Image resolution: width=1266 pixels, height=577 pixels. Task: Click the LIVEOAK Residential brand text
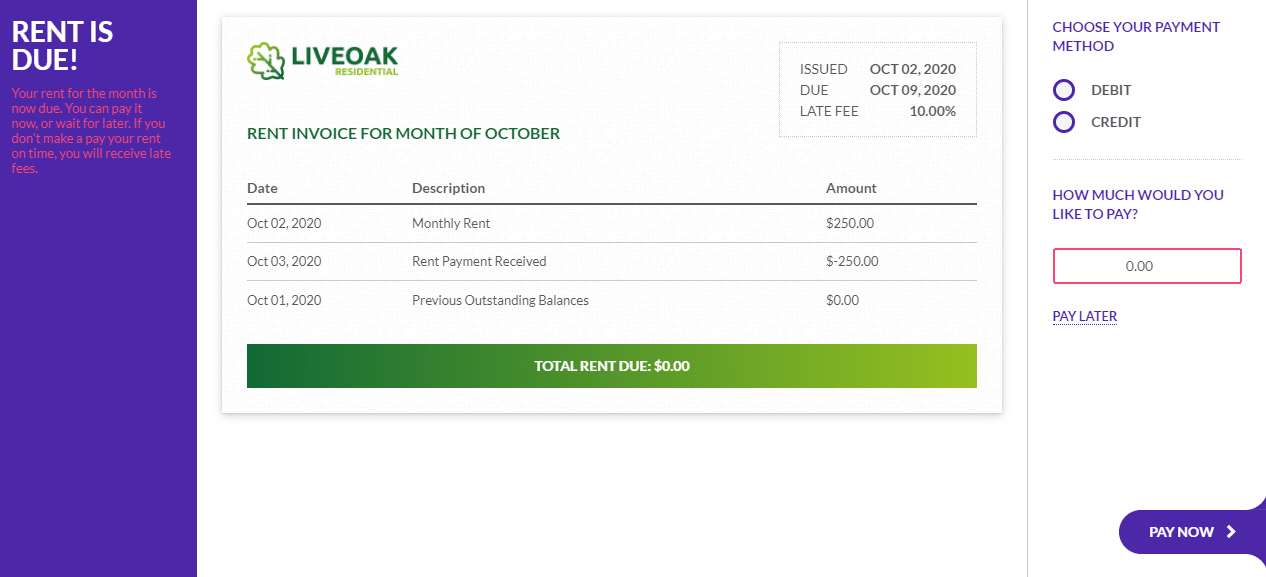(x=345, y=60)
